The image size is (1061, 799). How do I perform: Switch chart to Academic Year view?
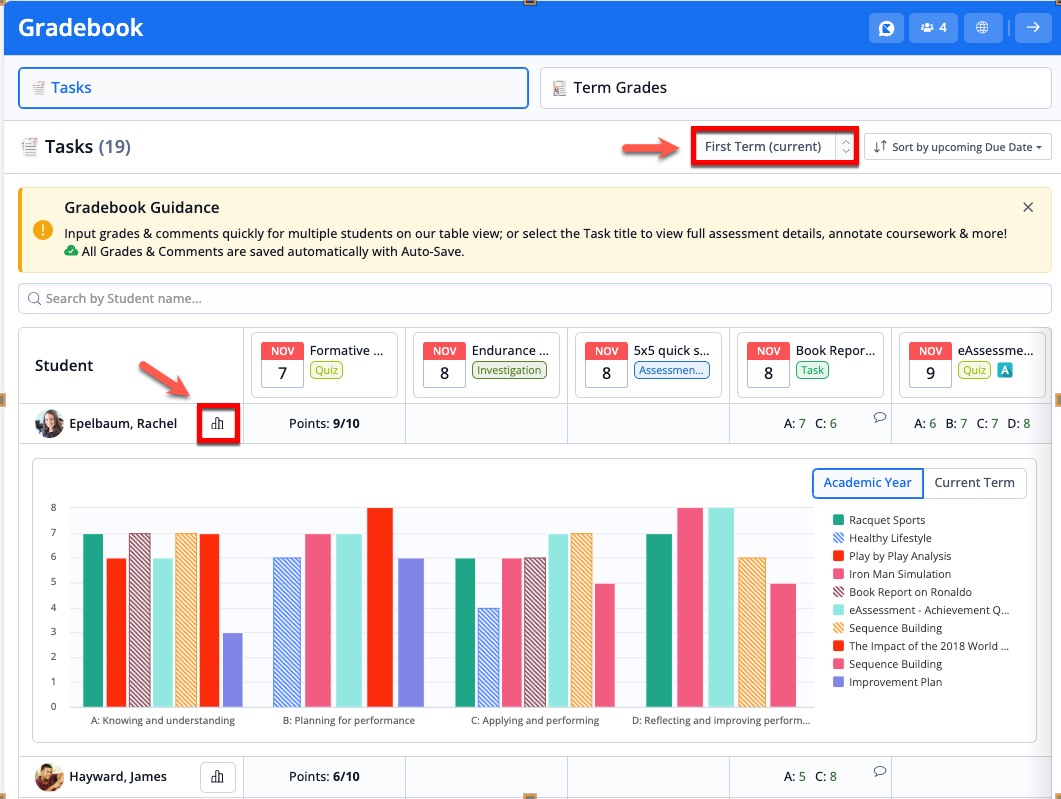pyautogui.click(x=867, y=482)
